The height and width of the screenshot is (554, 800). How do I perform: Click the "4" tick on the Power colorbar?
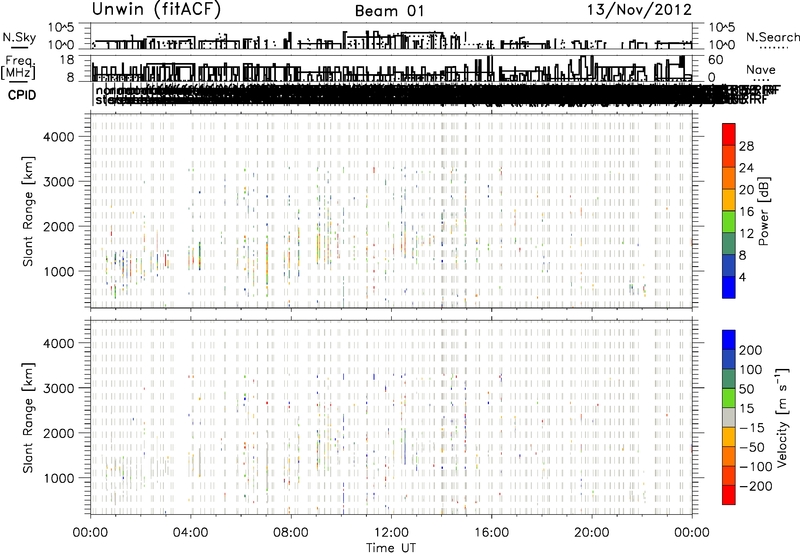tap(743, 277)
